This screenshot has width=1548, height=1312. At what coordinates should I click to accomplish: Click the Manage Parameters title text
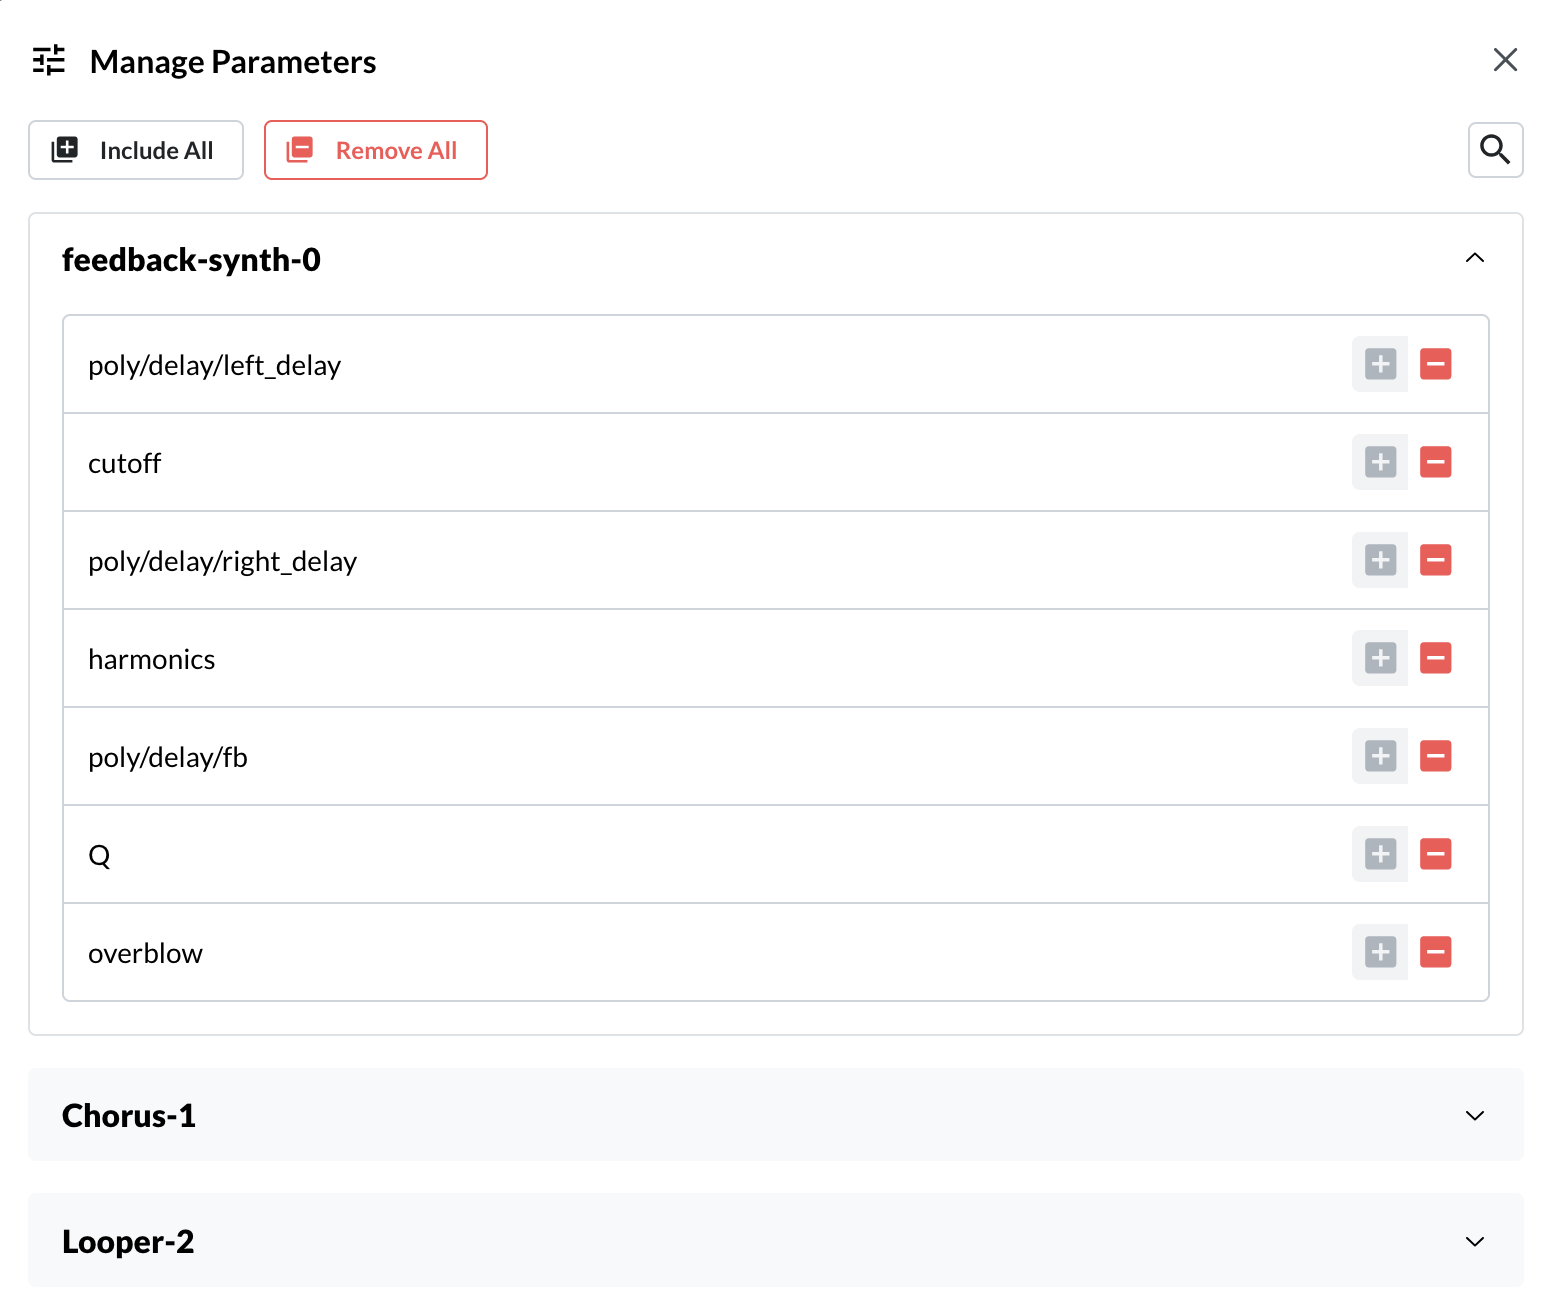click(x=233, y=62)
